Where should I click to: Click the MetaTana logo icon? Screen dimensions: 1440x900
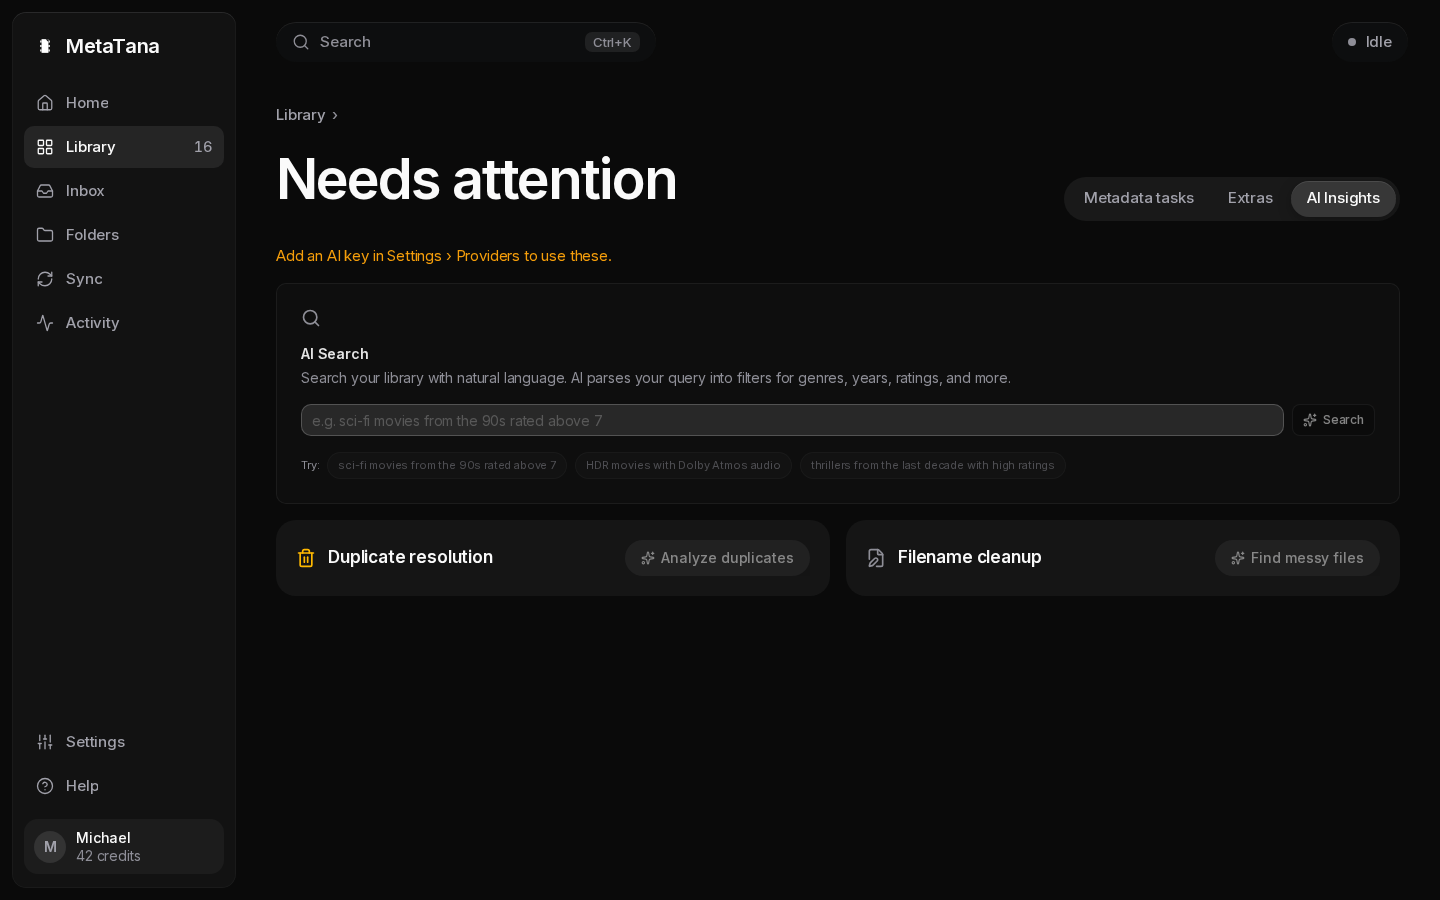[x=45, y=46]
